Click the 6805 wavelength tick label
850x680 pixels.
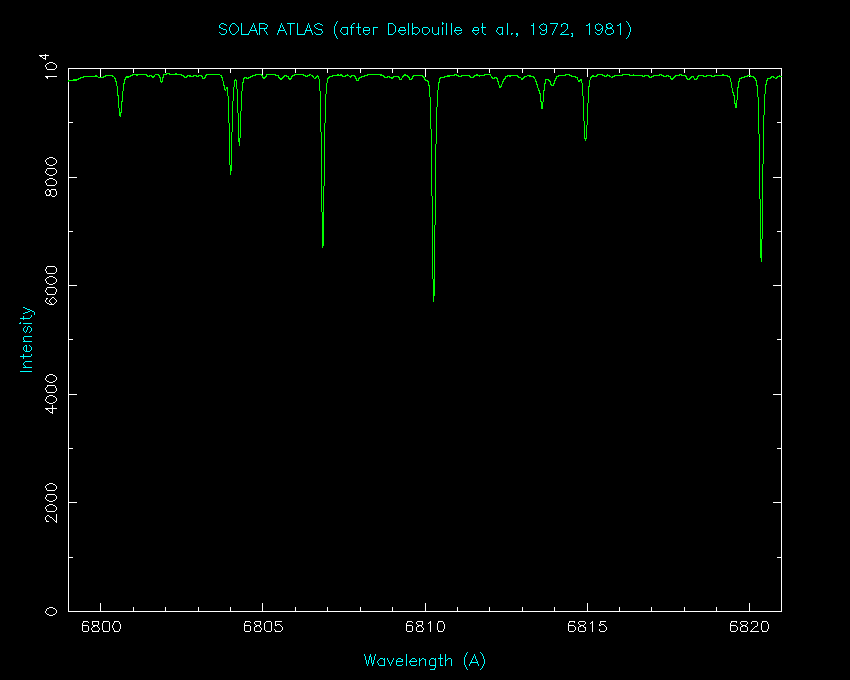pyautogui.click(x=263, y=627)
